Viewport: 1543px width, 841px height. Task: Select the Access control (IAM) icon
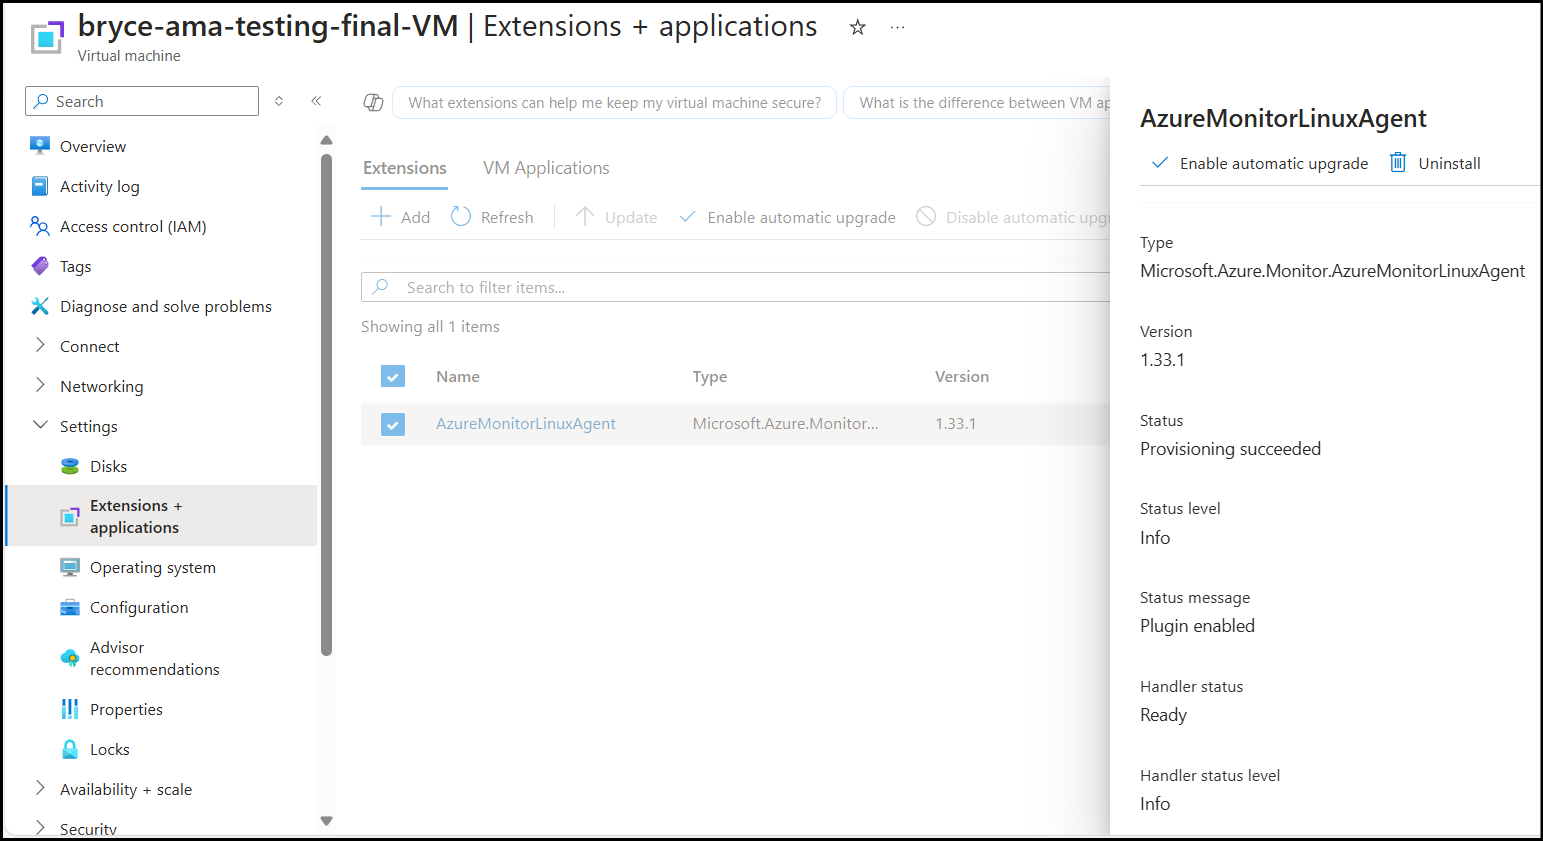point(40,226)
